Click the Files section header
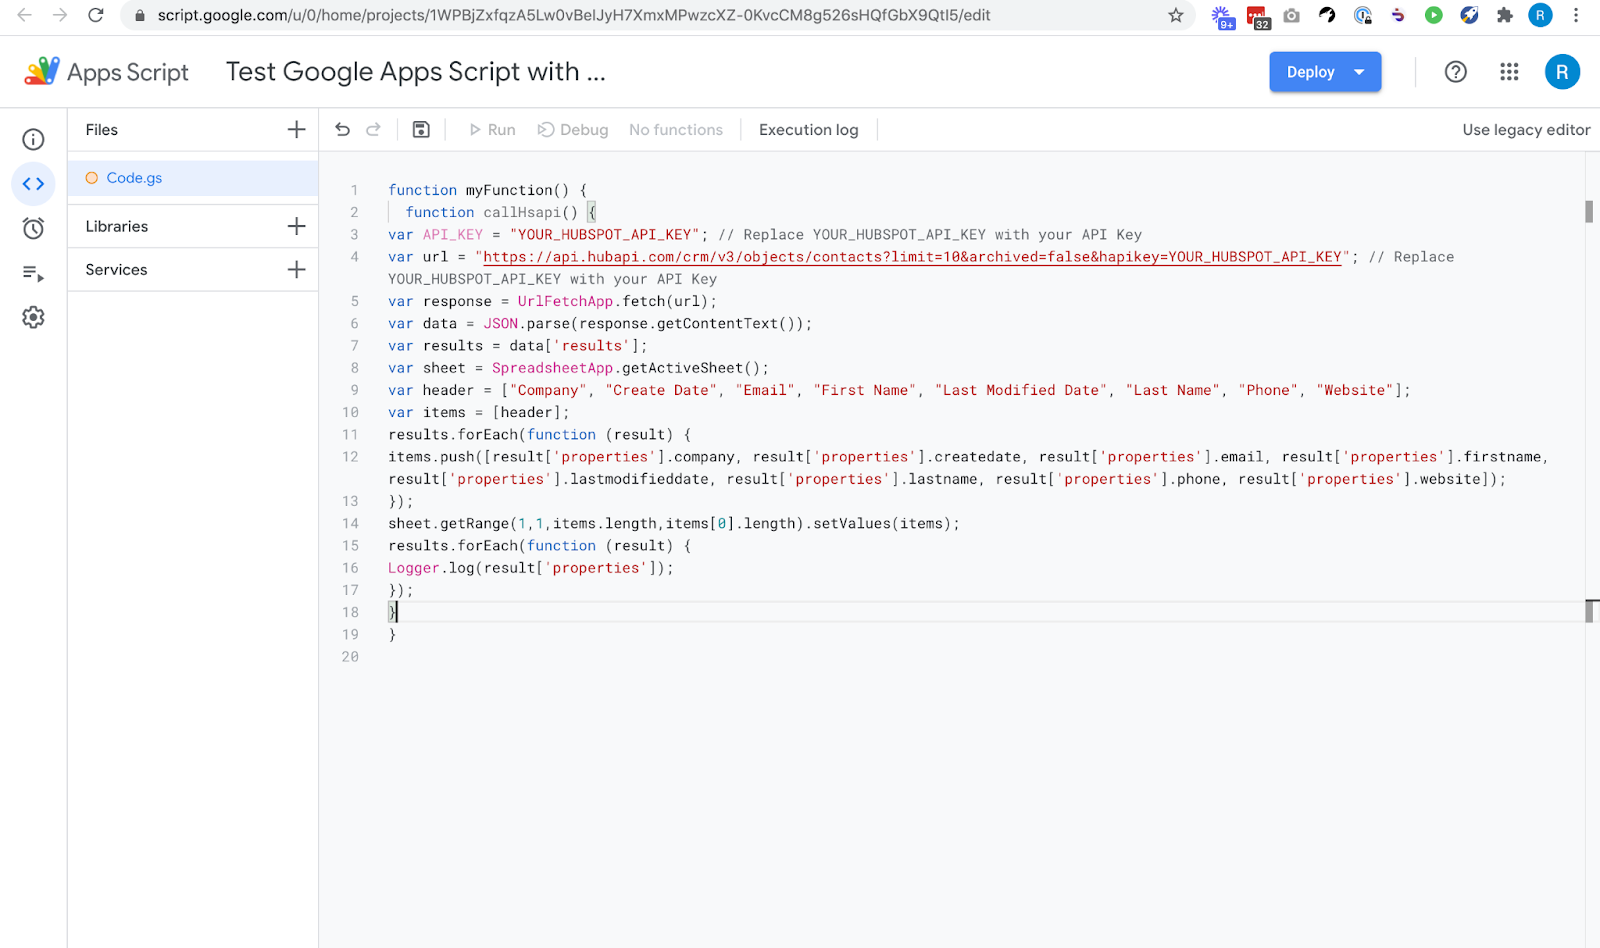The image size is (1600, 948). coord(102,130)
